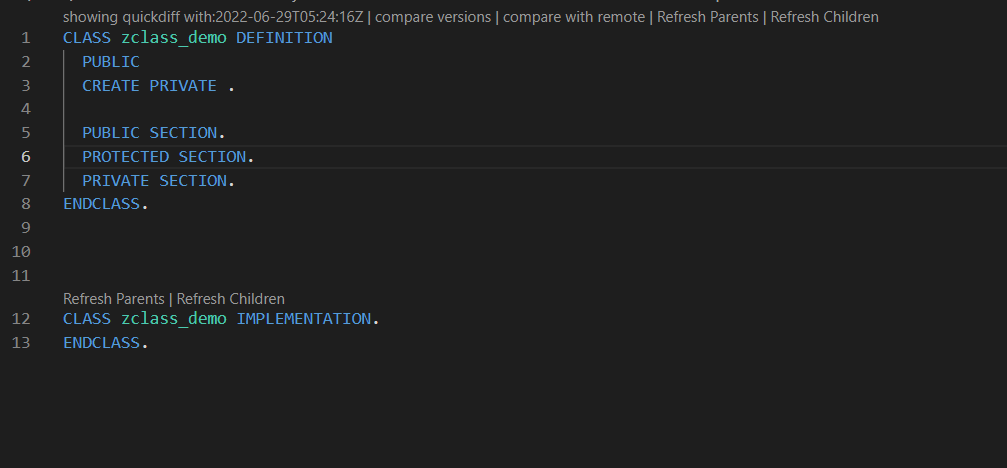The image size is (1007, 468).
Task: Place cursor on ENDCLASS on line 13
Action: pos(102,343)
